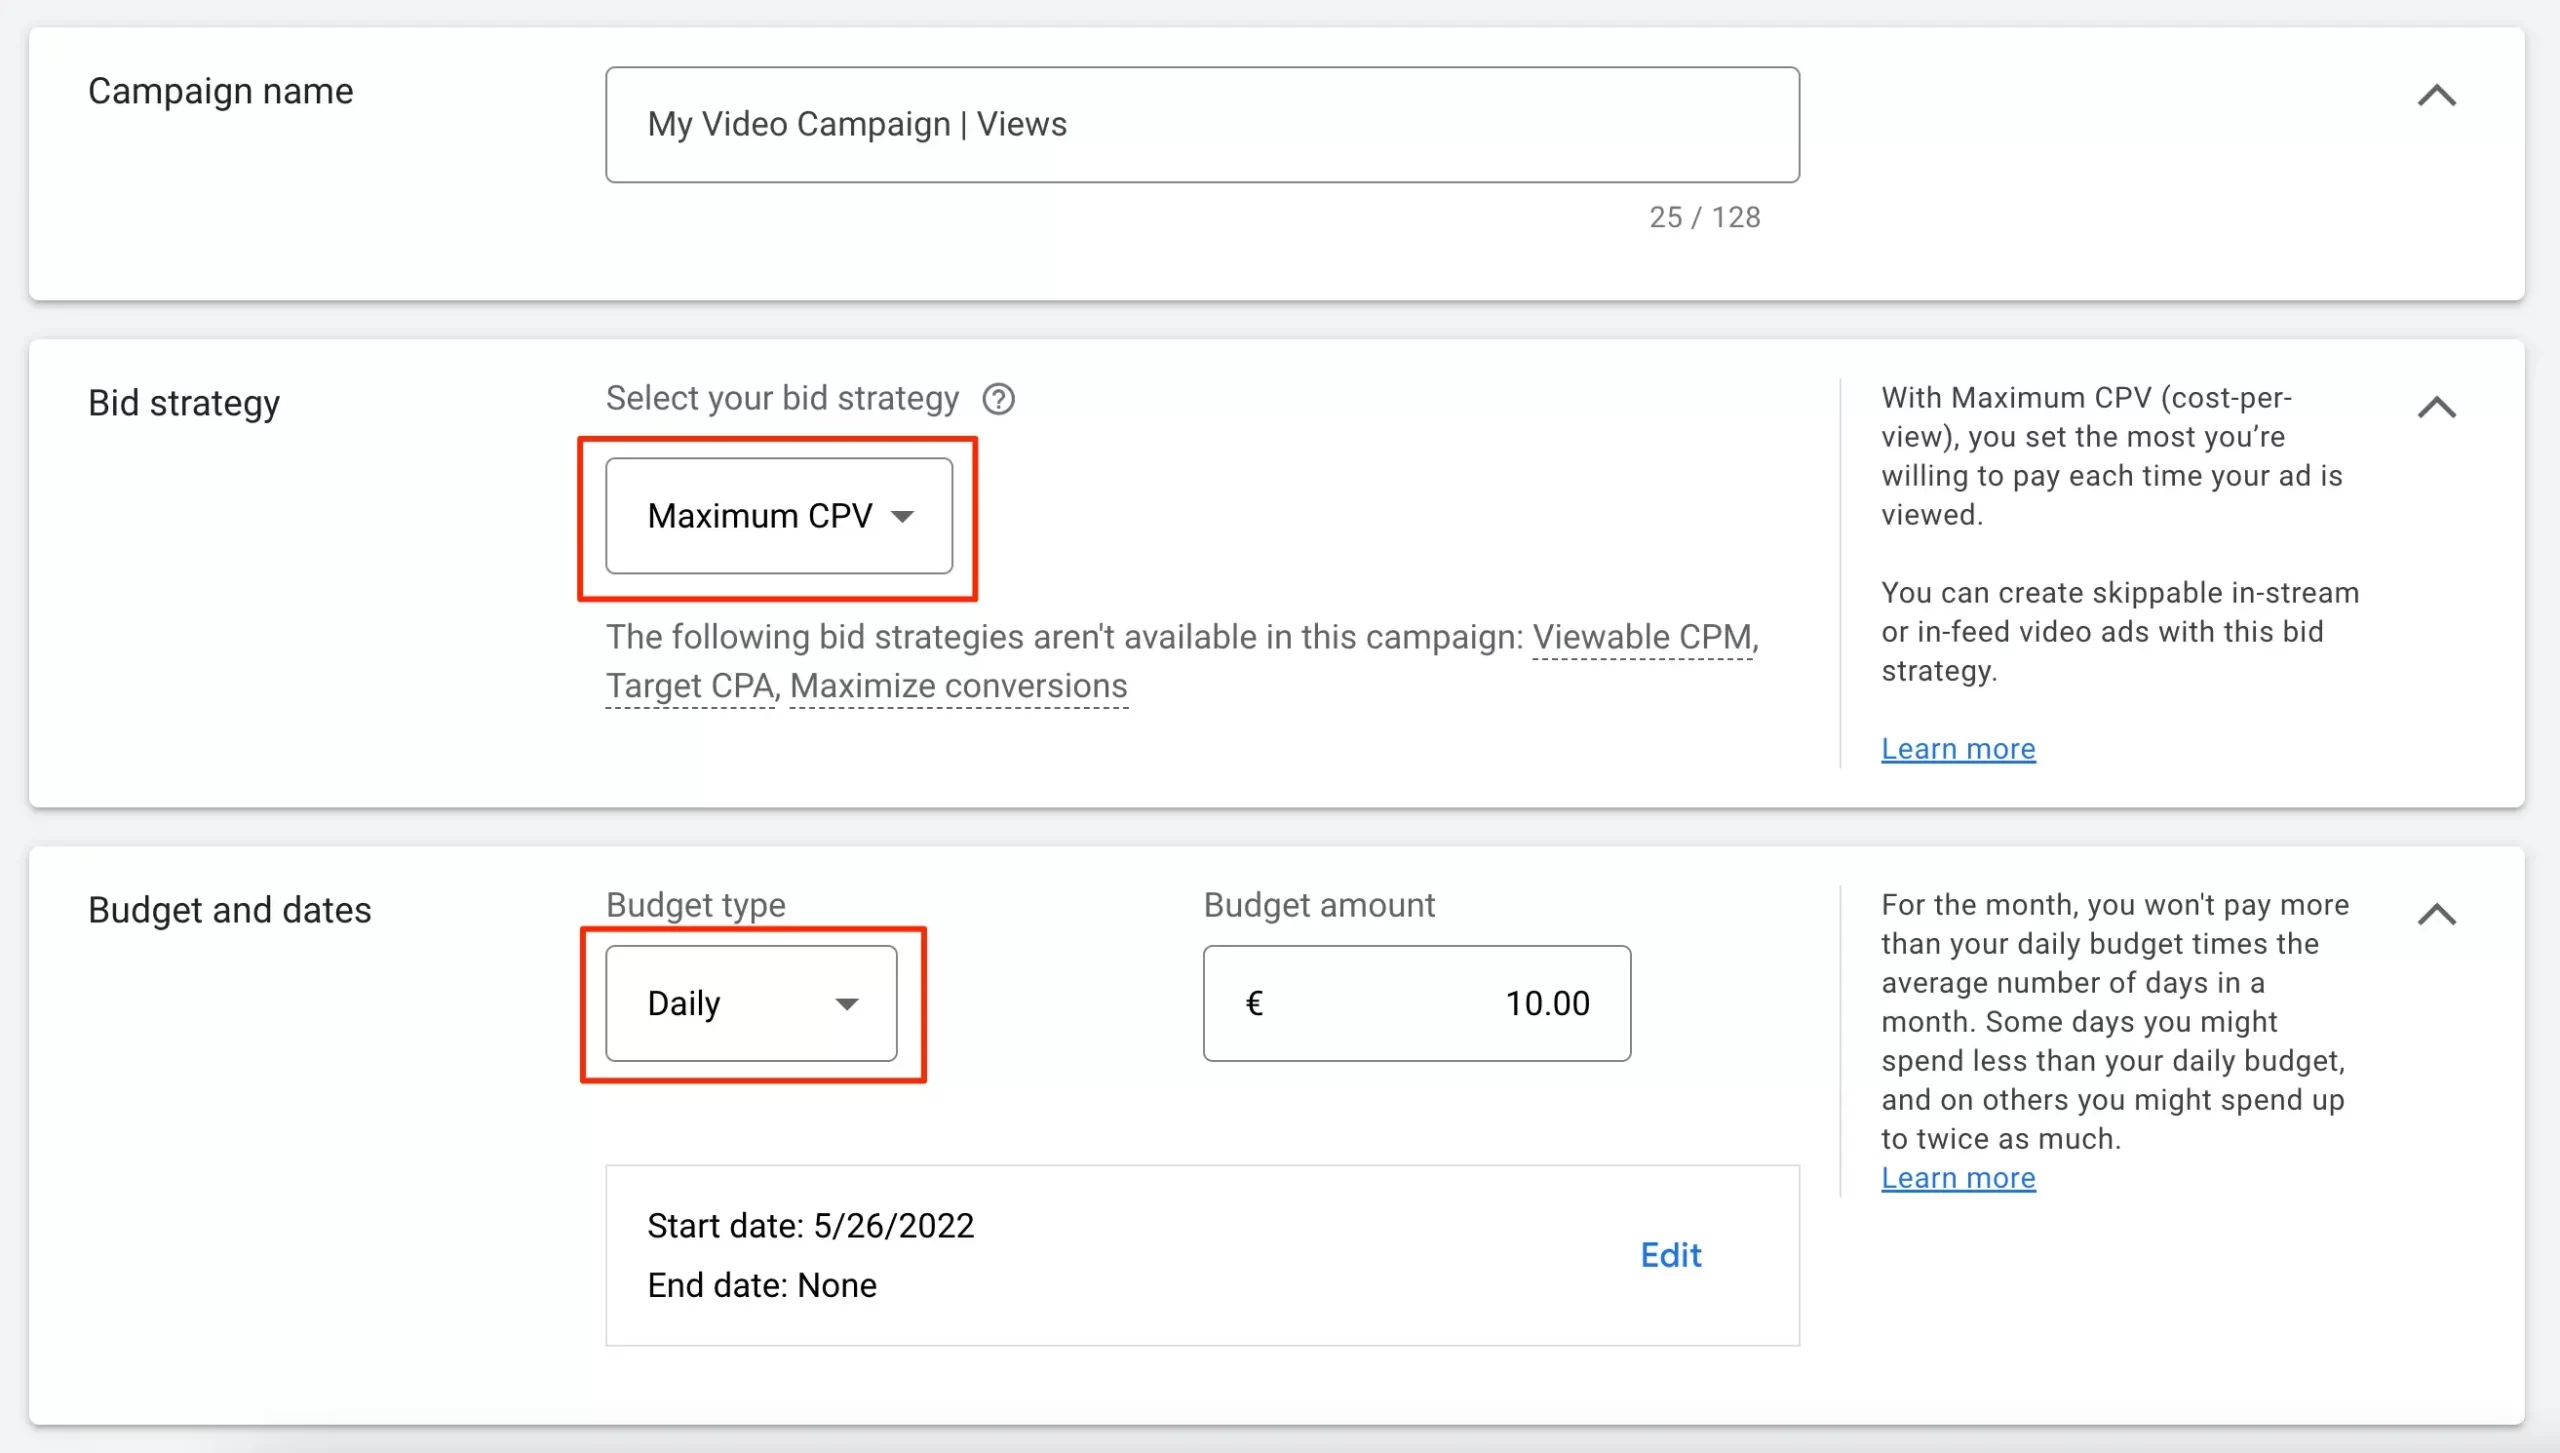Click the Maximize conversions underlined term

[958, 686]
